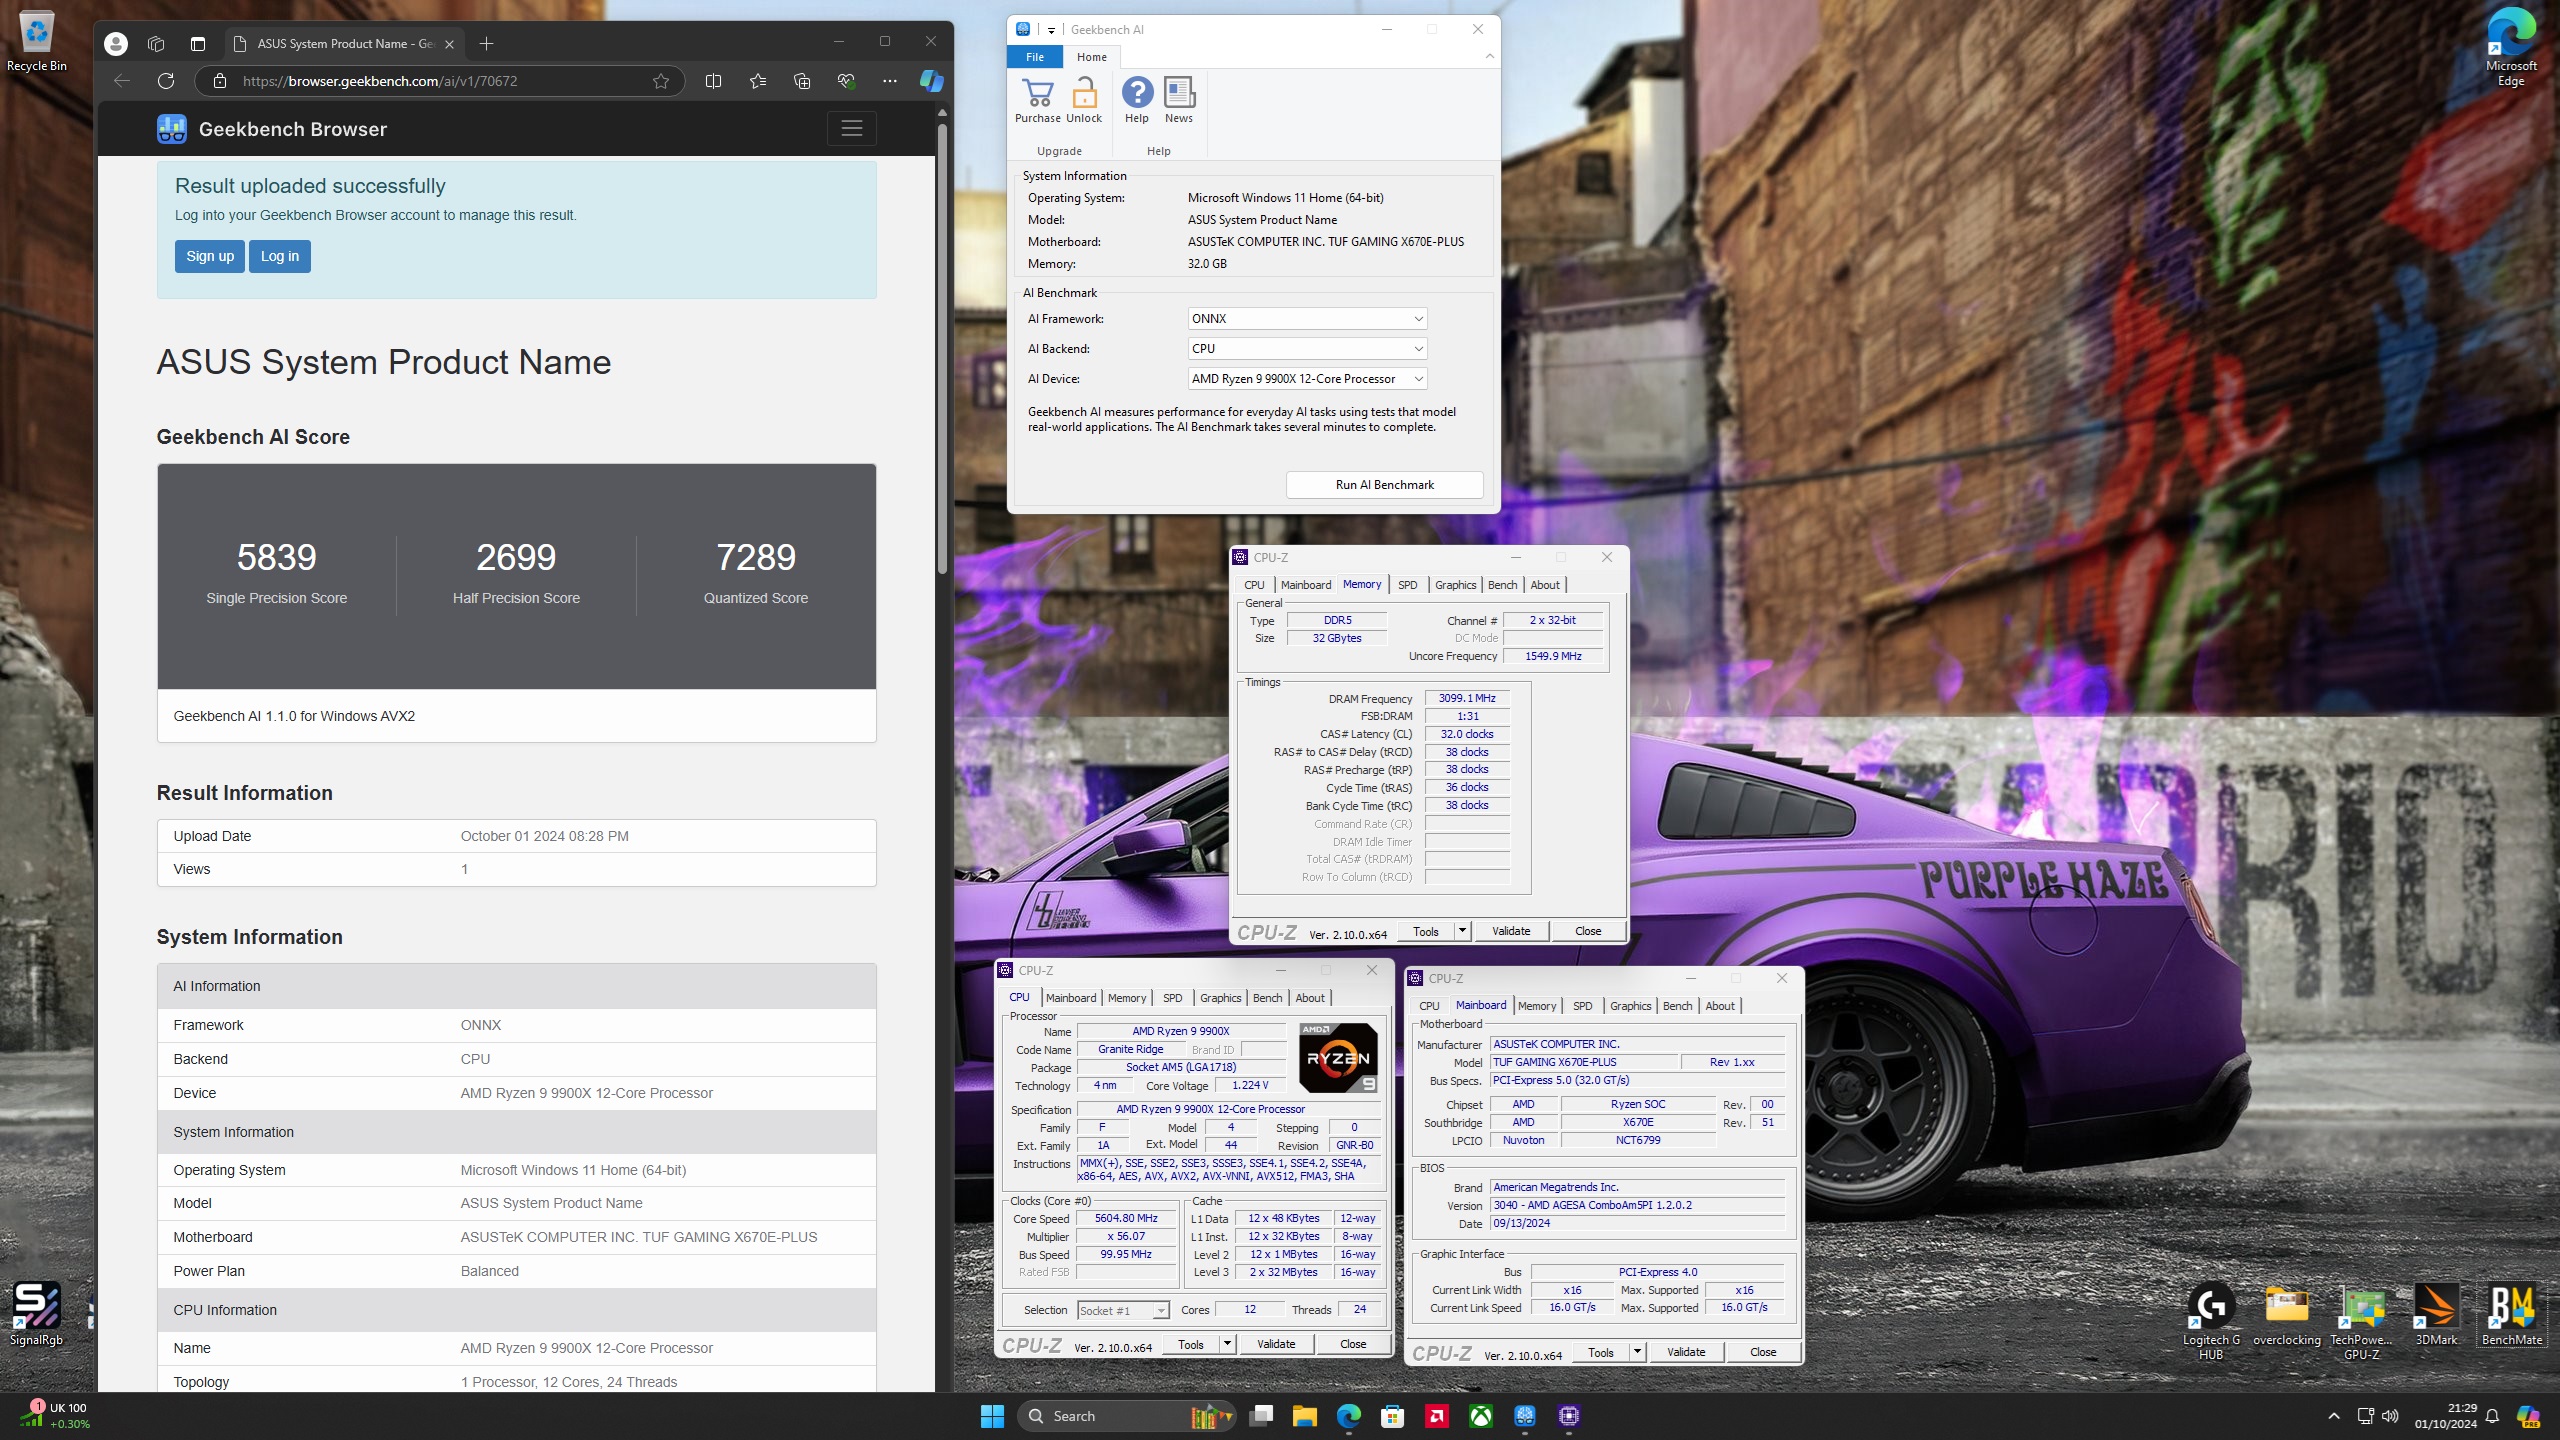The height and width of the screenshot is (1440, 2560).
Task: Click About tab in CPU-Z Mainboard window
Action: [x=1720, y=1006]
